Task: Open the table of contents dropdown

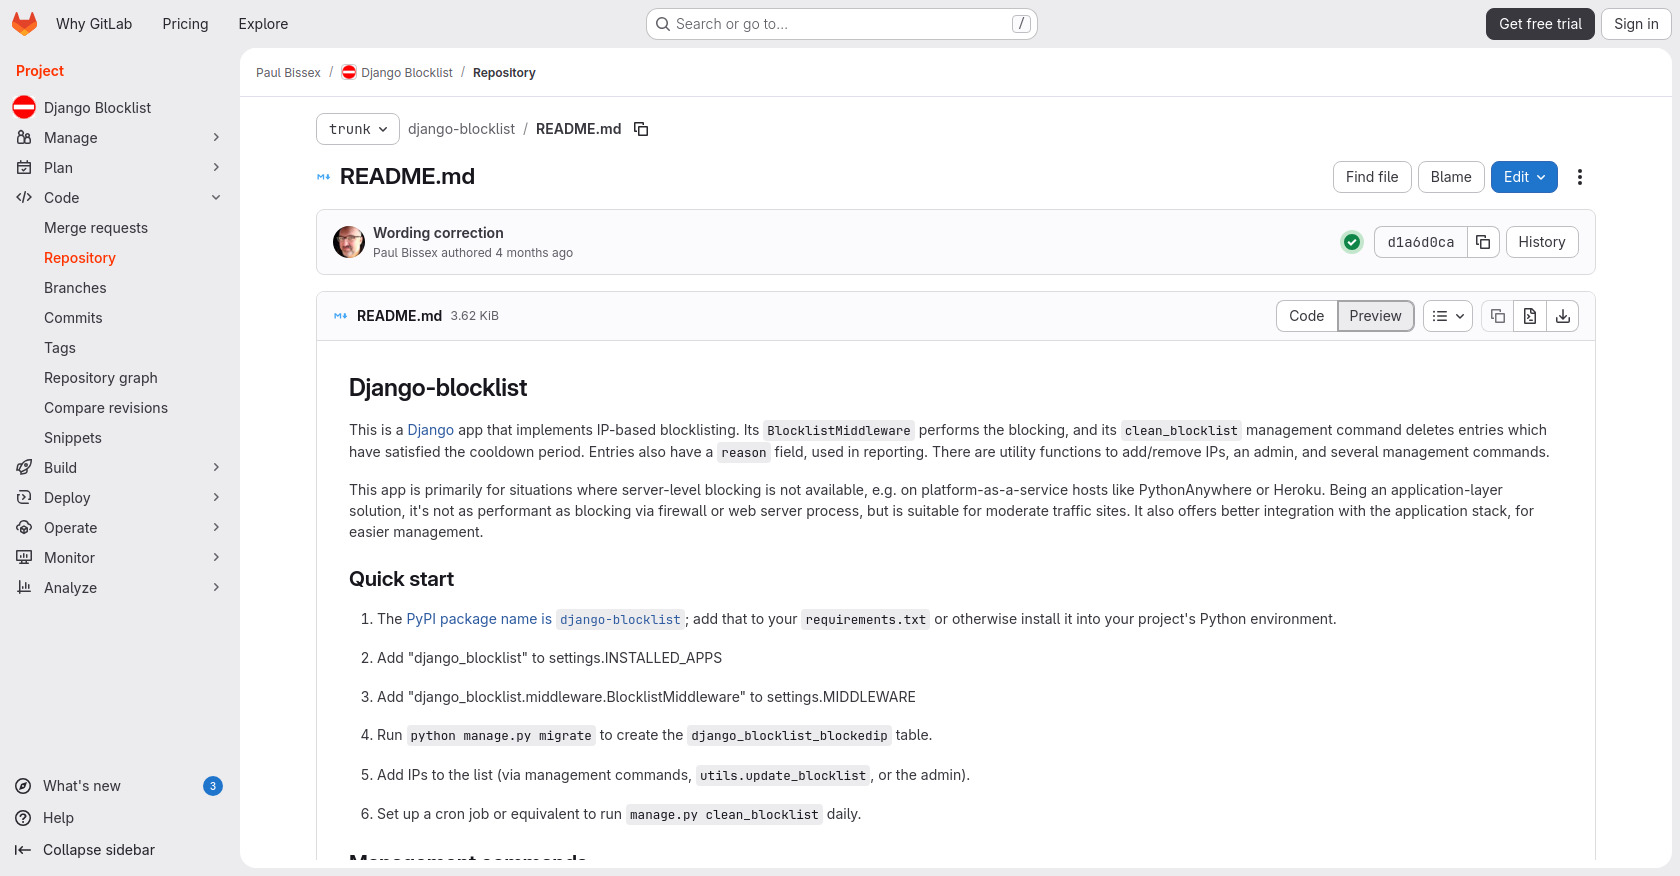Action: click(x=1448, y=316)
